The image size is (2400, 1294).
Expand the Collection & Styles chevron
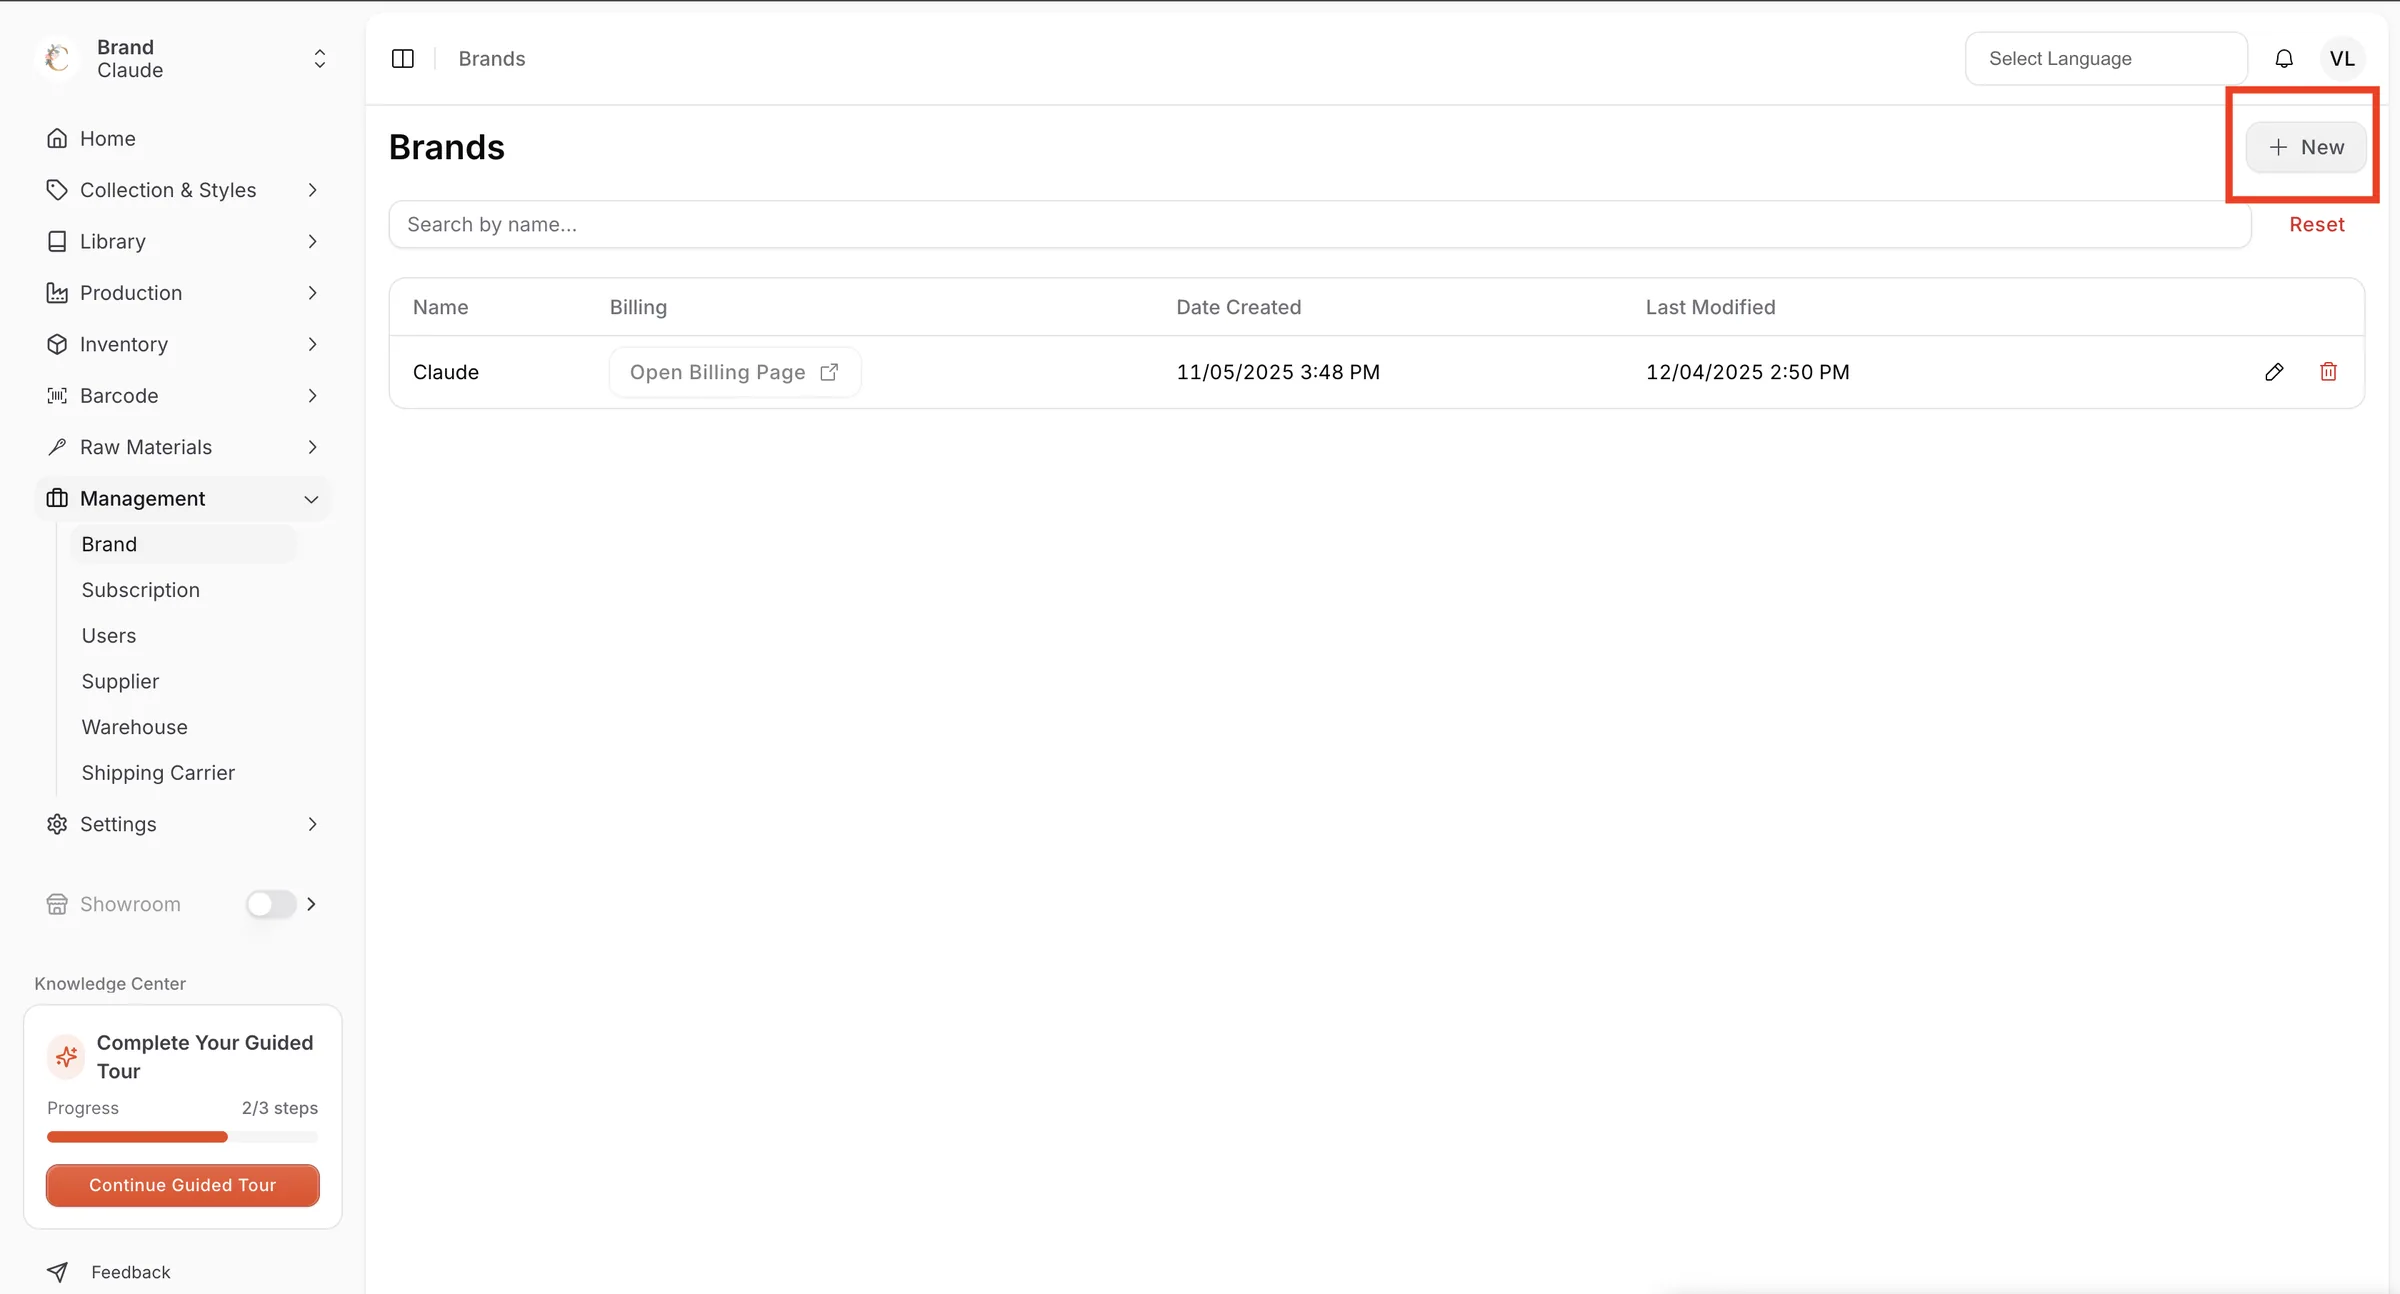(312, 190)
